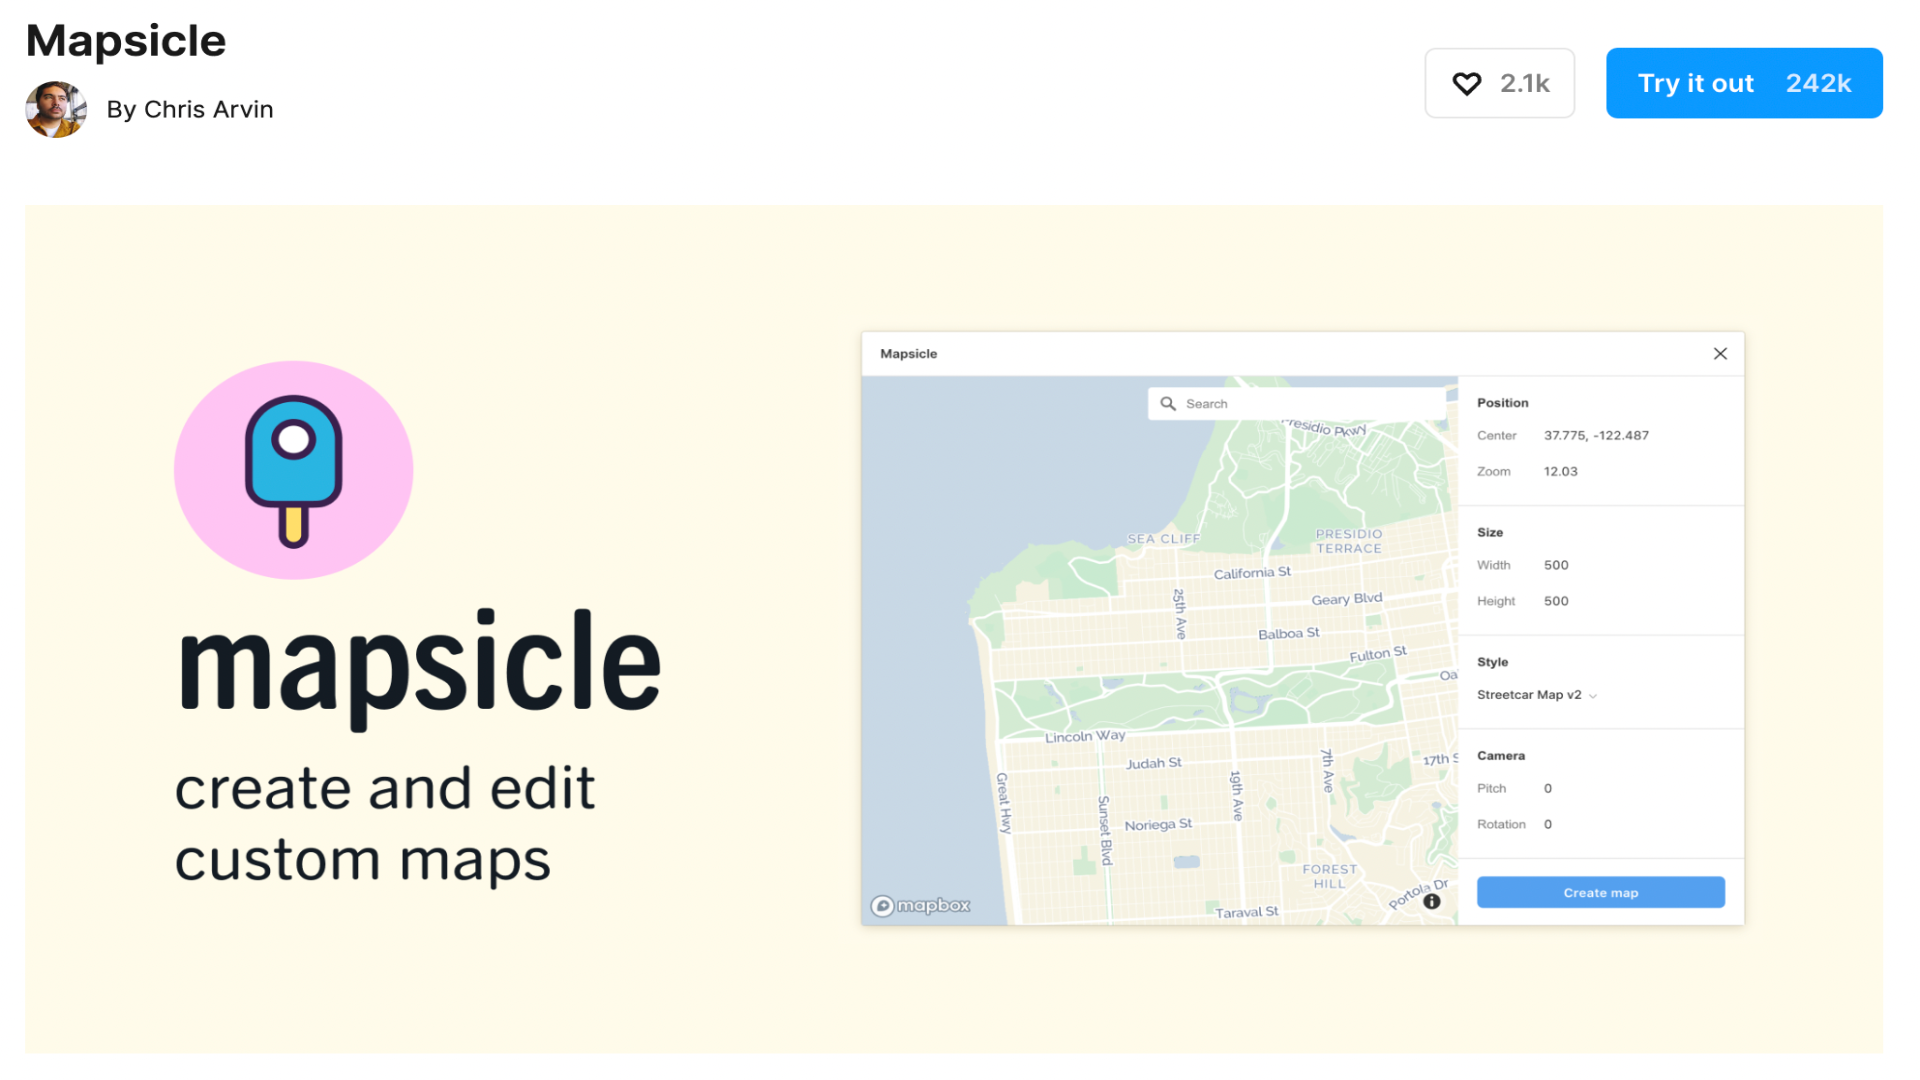The image size is (1920, 1080).
Task: Click into the map Search field
Action: [x=1250, y=403]
